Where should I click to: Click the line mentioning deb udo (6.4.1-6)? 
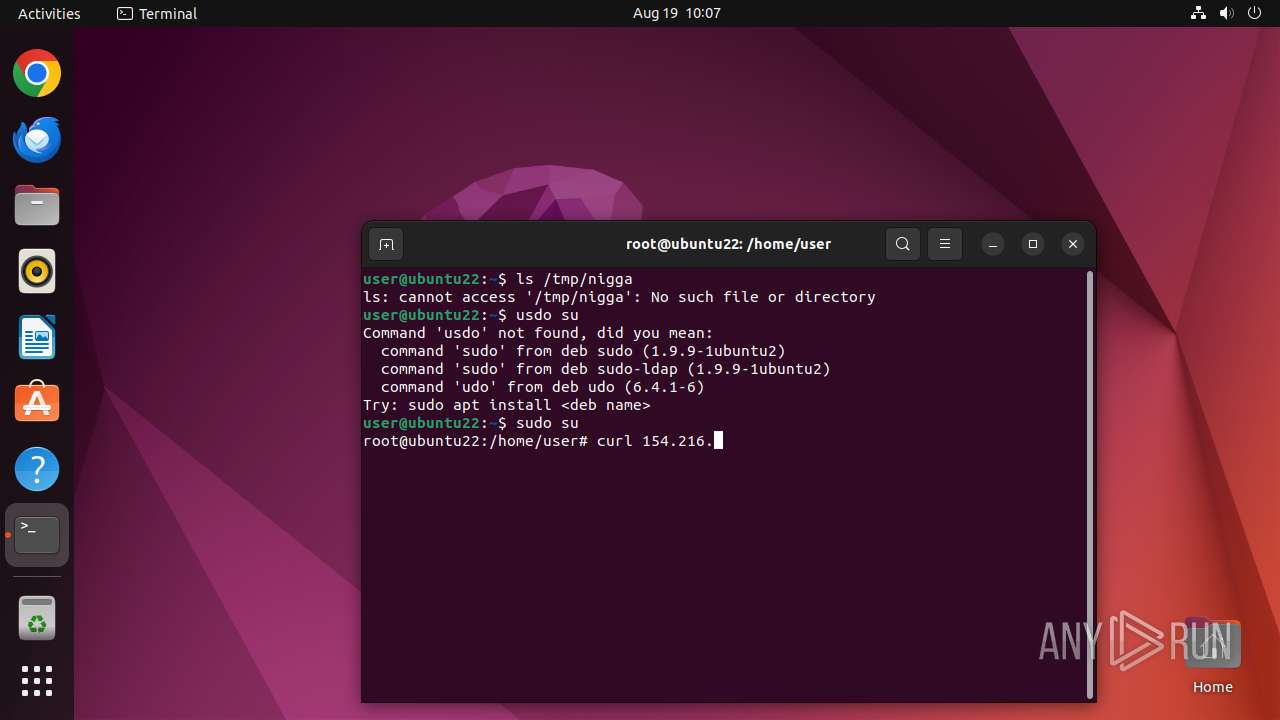point(543,387)
